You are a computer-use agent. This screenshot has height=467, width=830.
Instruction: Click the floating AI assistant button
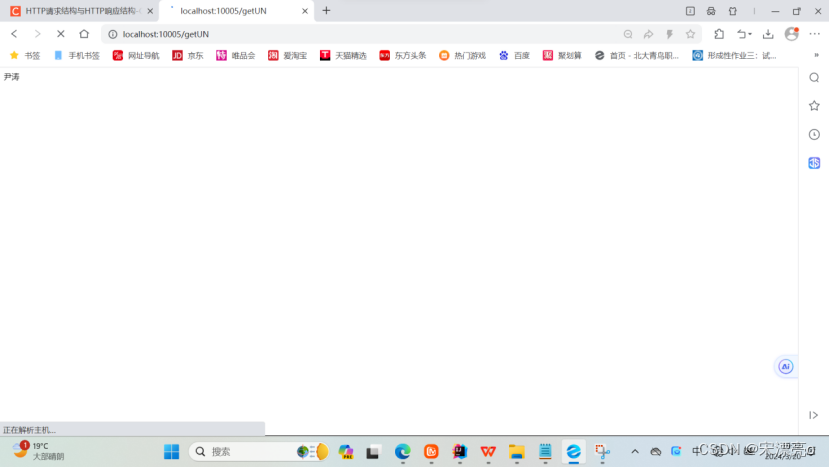tap(786, 366)
